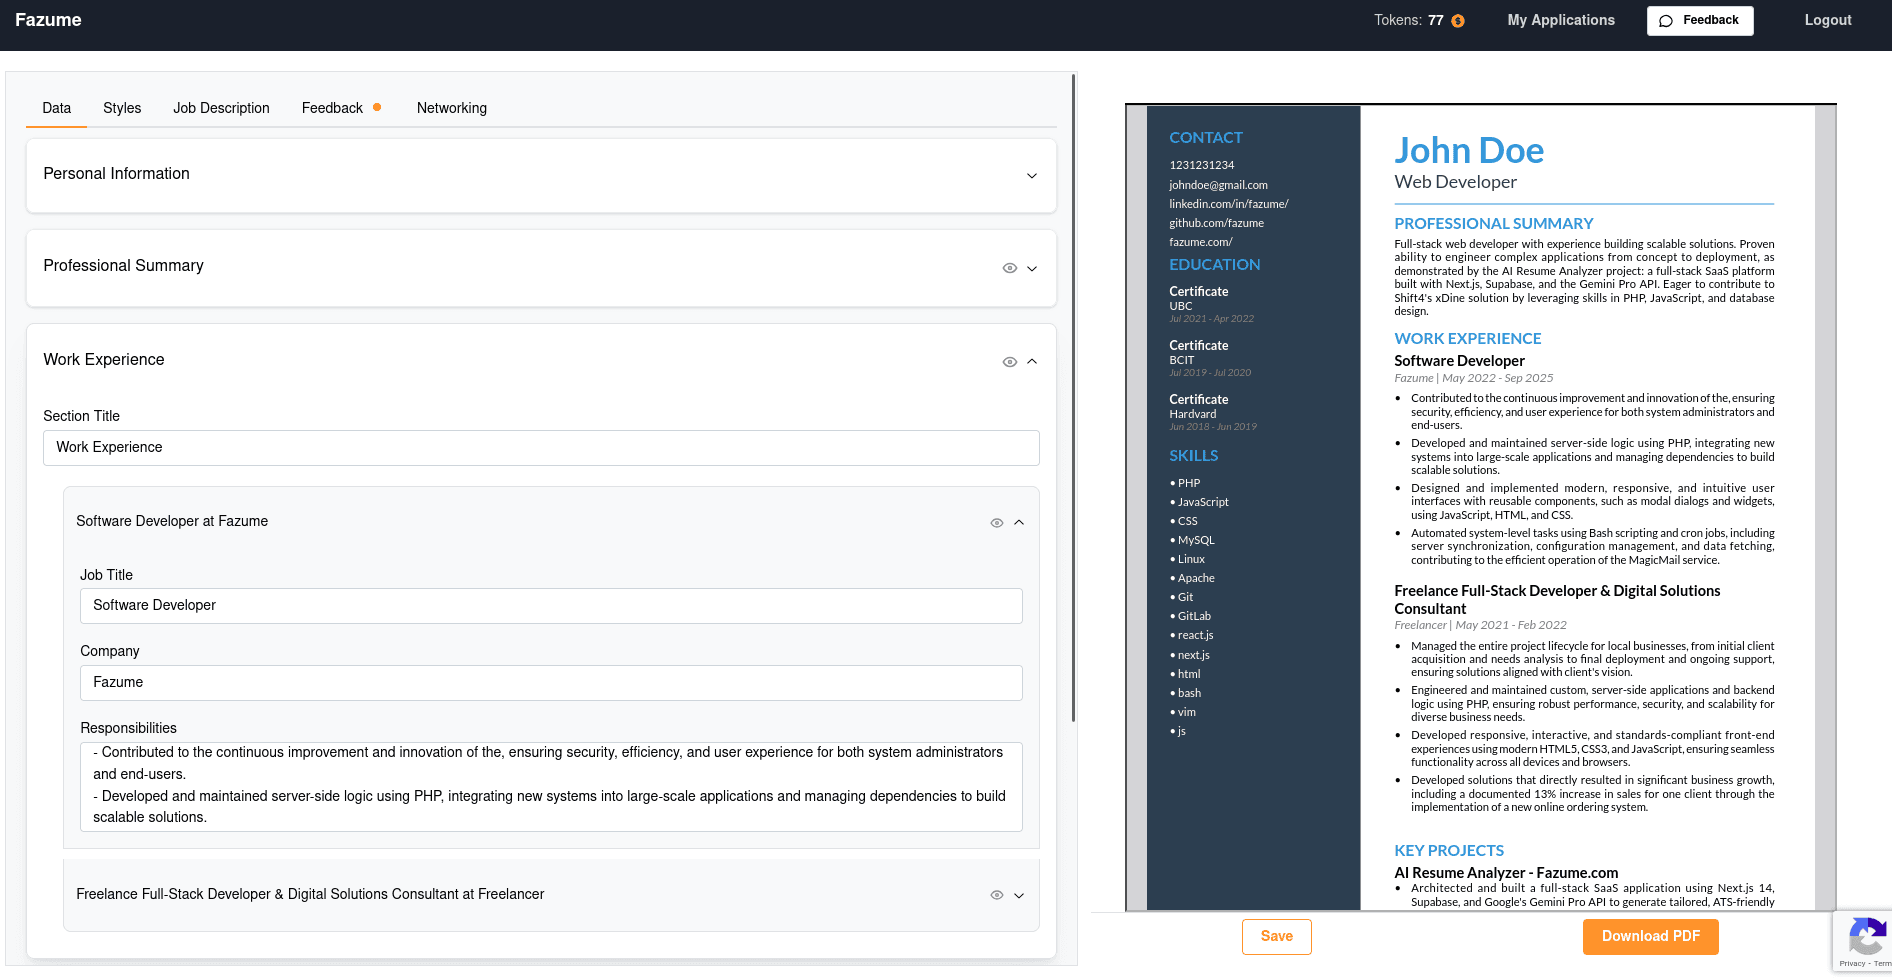Click the speech bubble icon on Feedback button

click(x=1666, y=20)
